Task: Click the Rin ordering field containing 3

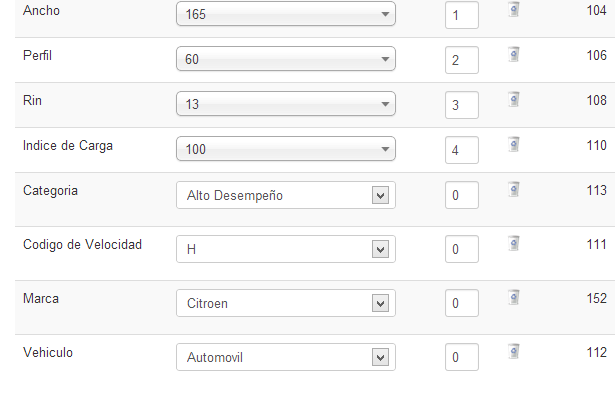Action: (x=462, y=105)
